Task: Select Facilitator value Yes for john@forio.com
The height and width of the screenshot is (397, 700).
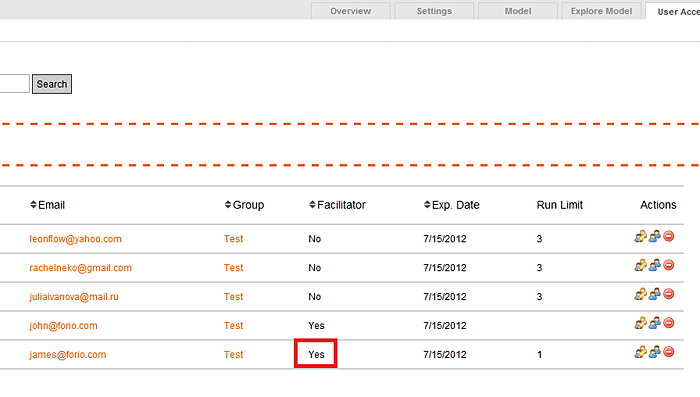Action: (317, 326)
